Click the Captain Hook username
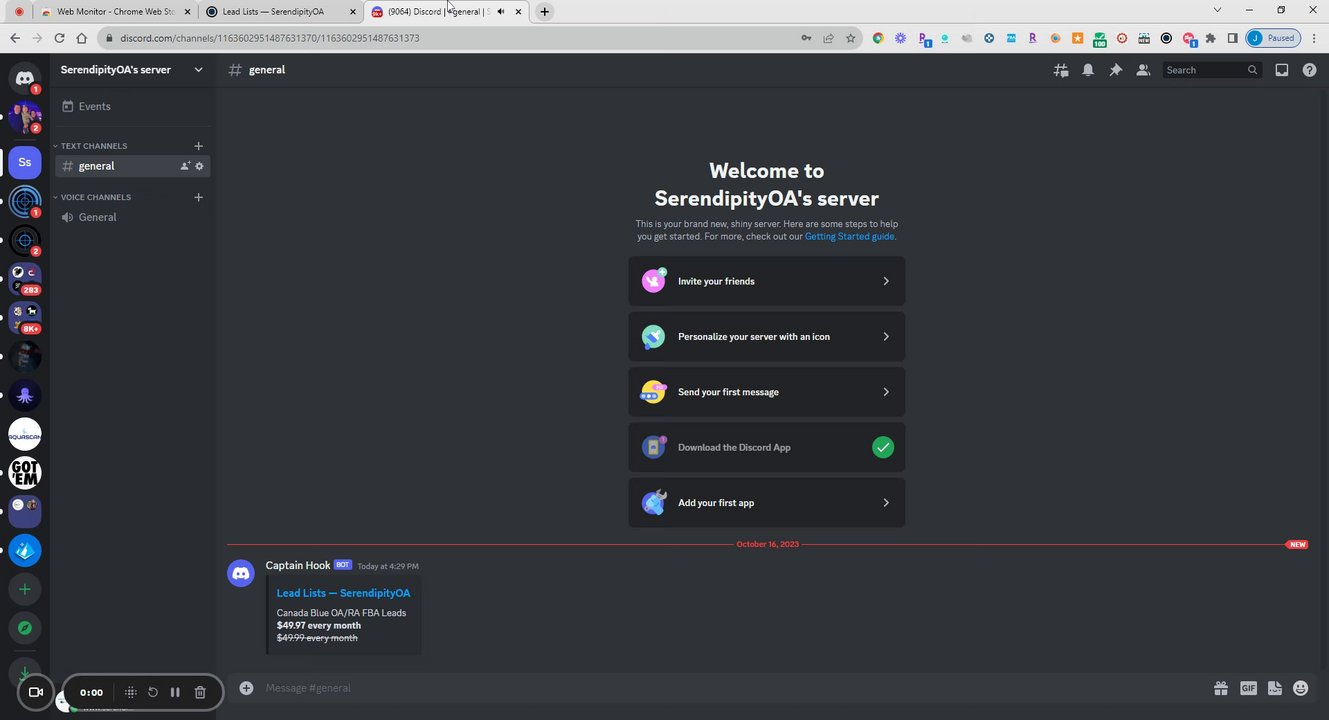Screen dimensions: 1329x720 point(298,565)
